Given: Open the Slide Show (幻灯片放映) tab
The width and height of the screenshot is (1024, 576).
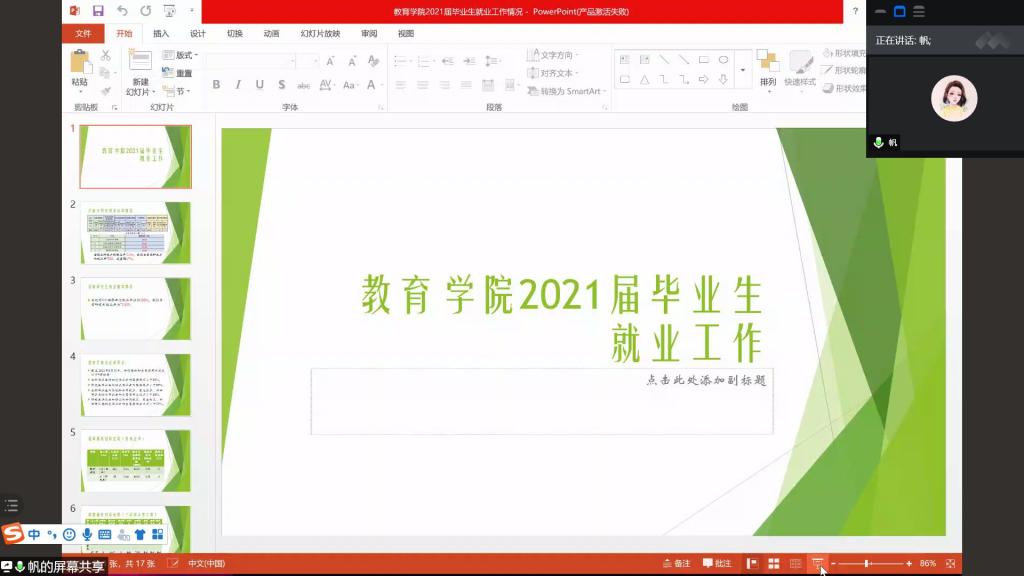Looking at the screenshot, I should (320, 33).
